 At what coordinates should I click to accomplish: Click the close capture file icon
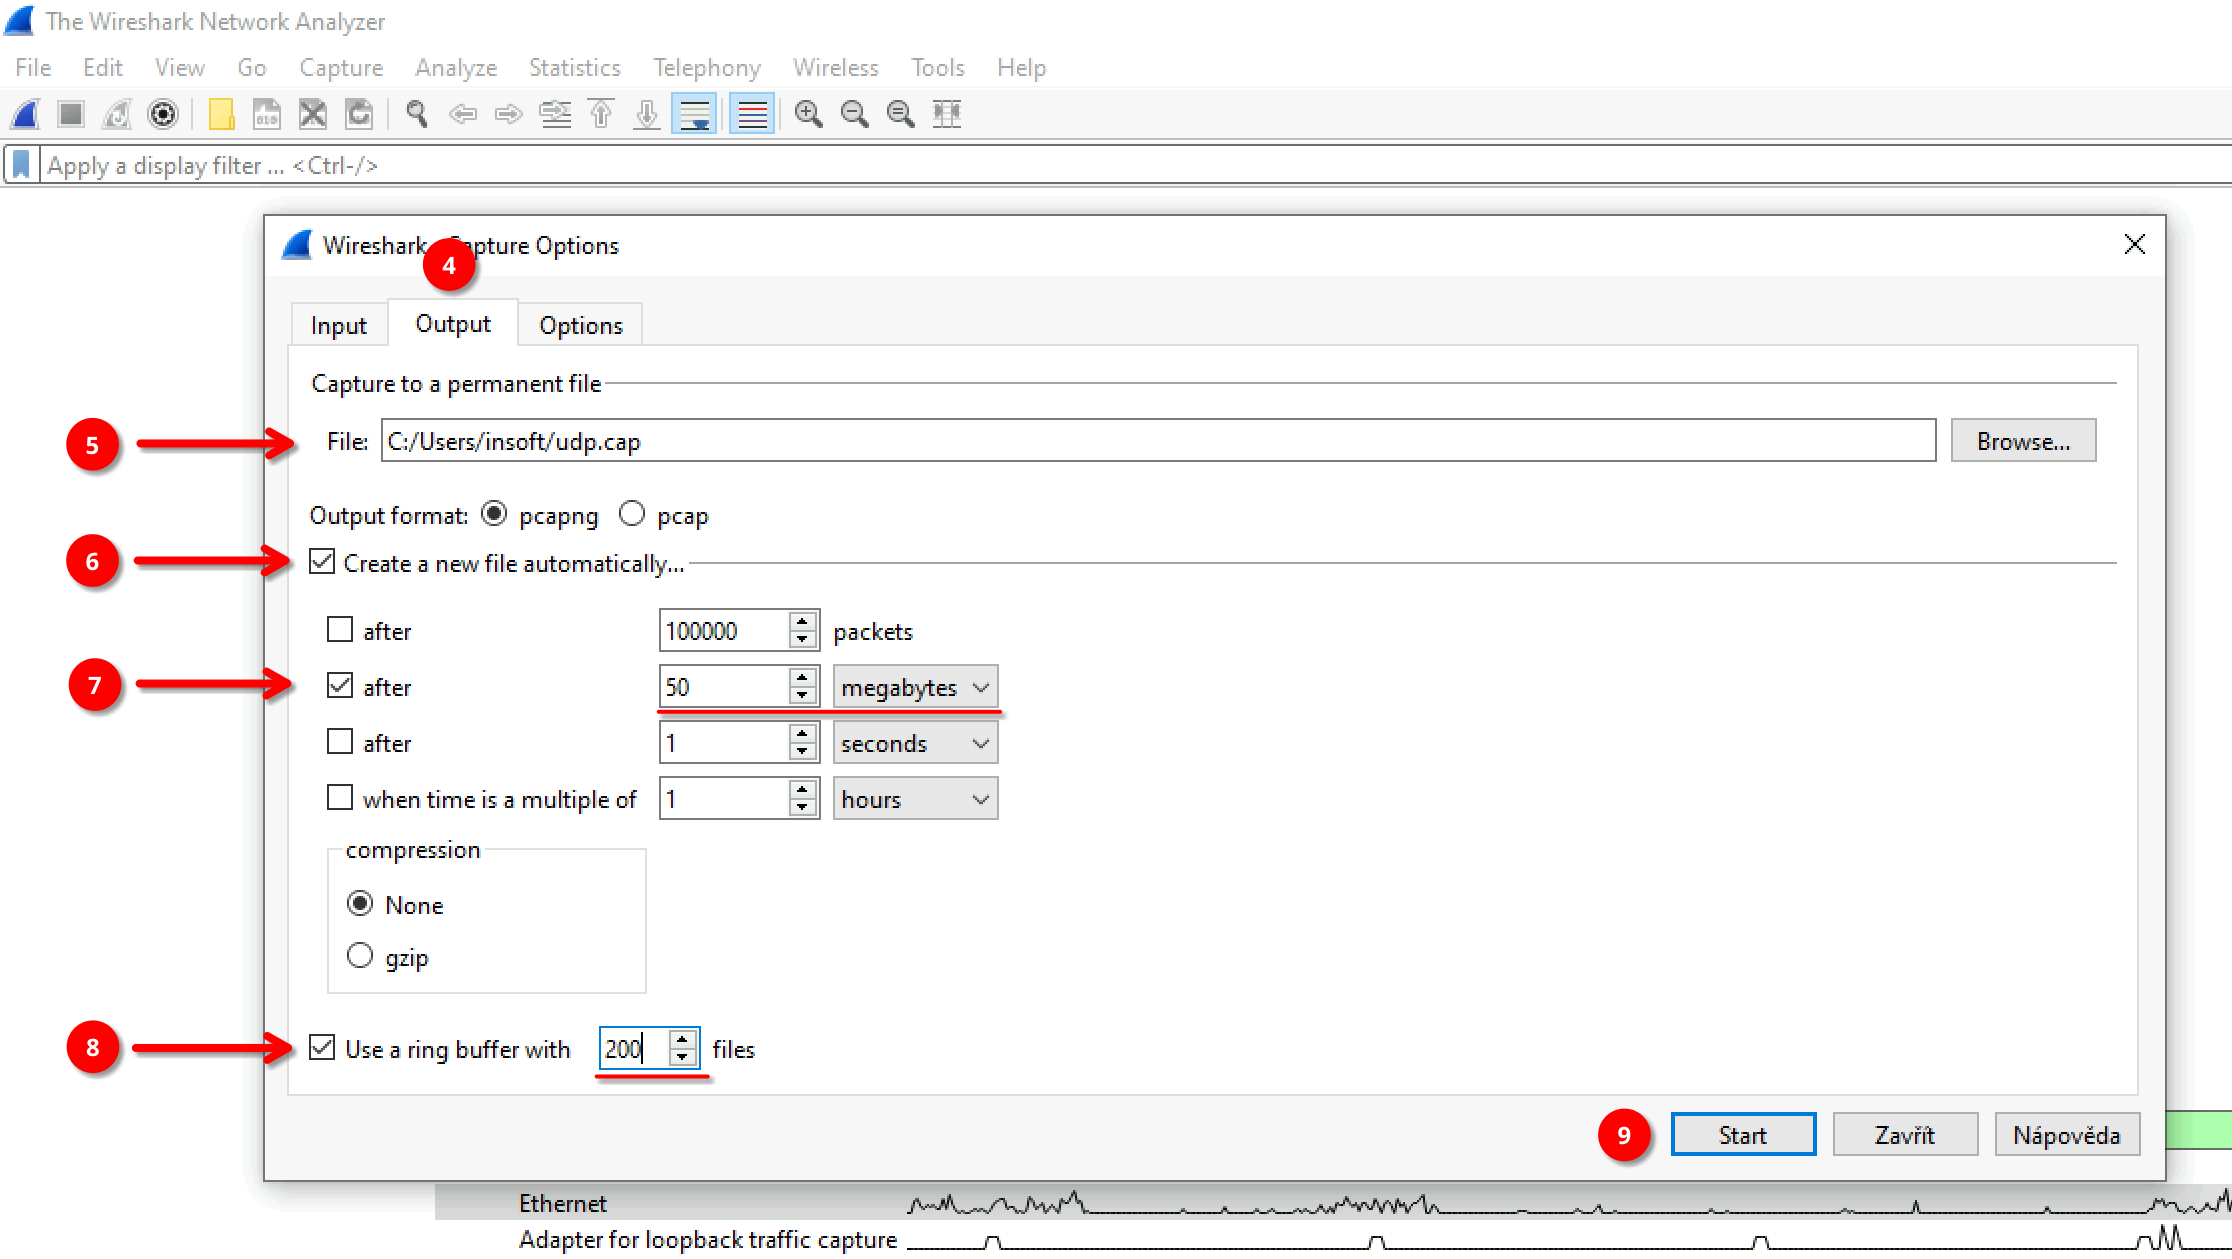[313, 114]
